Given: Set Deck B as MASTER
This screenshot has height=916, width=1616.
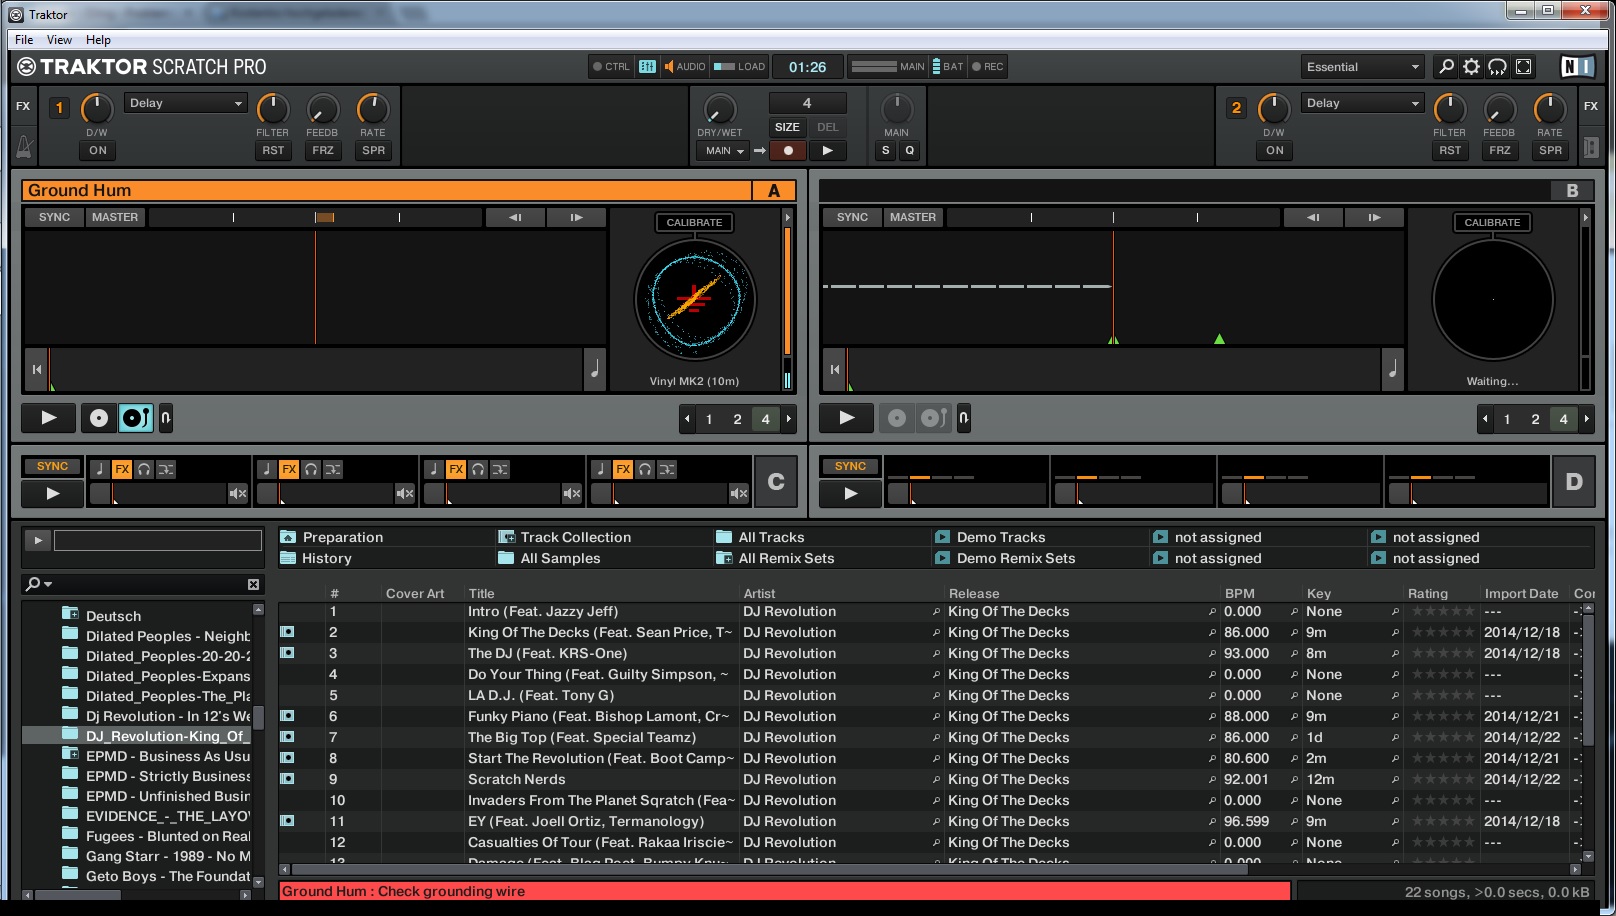Looking at the screenshot, I should pos(913,217).
